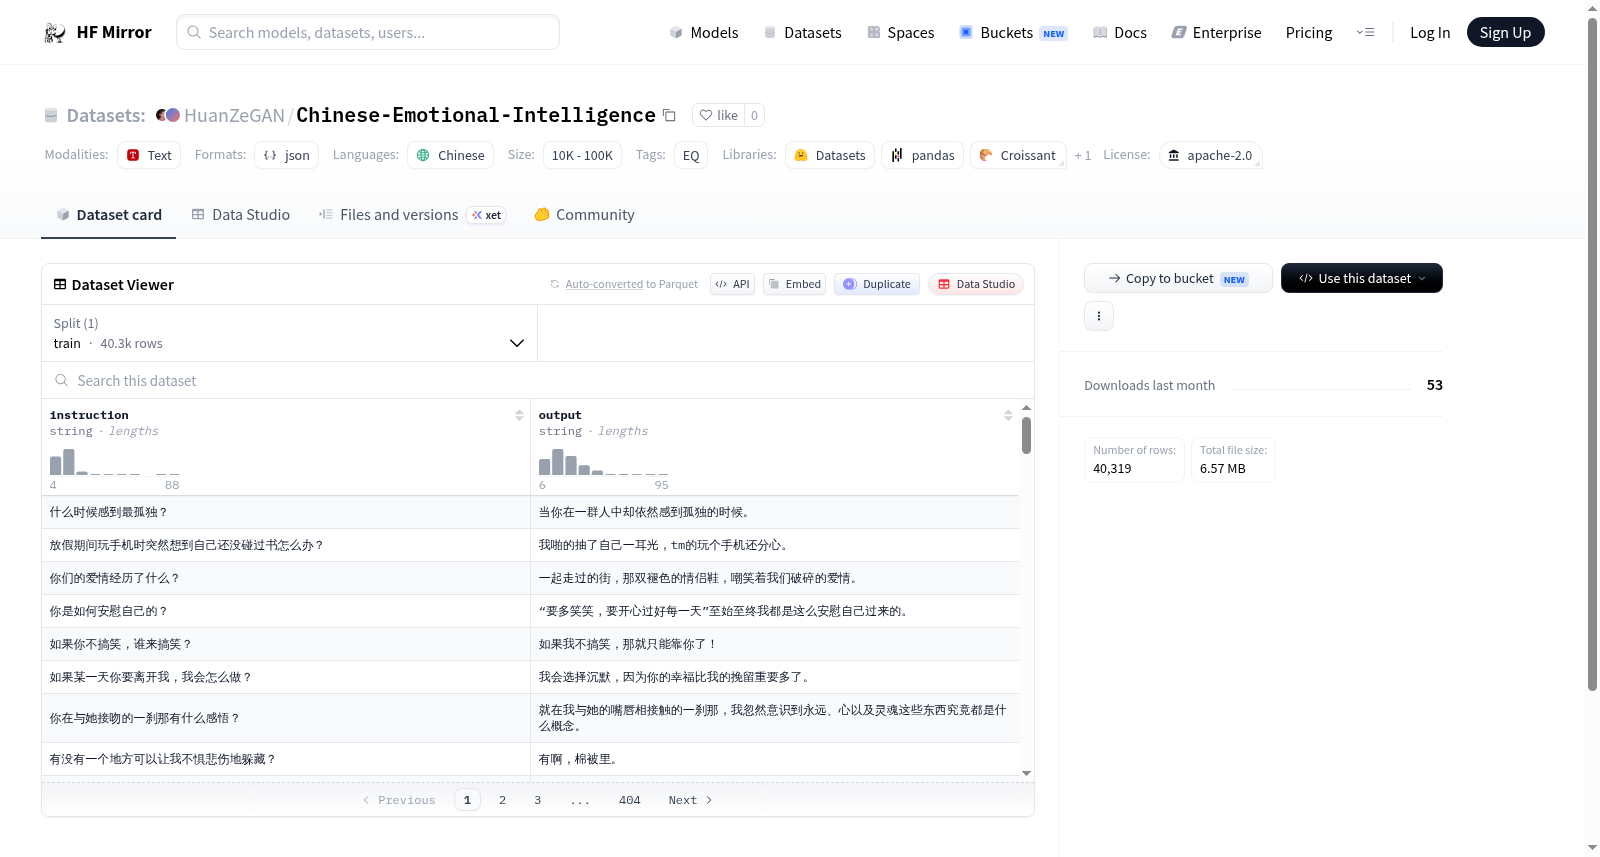The height and width of the screenshot is (857, 1600).
Task: Click Log In
Action: (x=1430, y=33)
